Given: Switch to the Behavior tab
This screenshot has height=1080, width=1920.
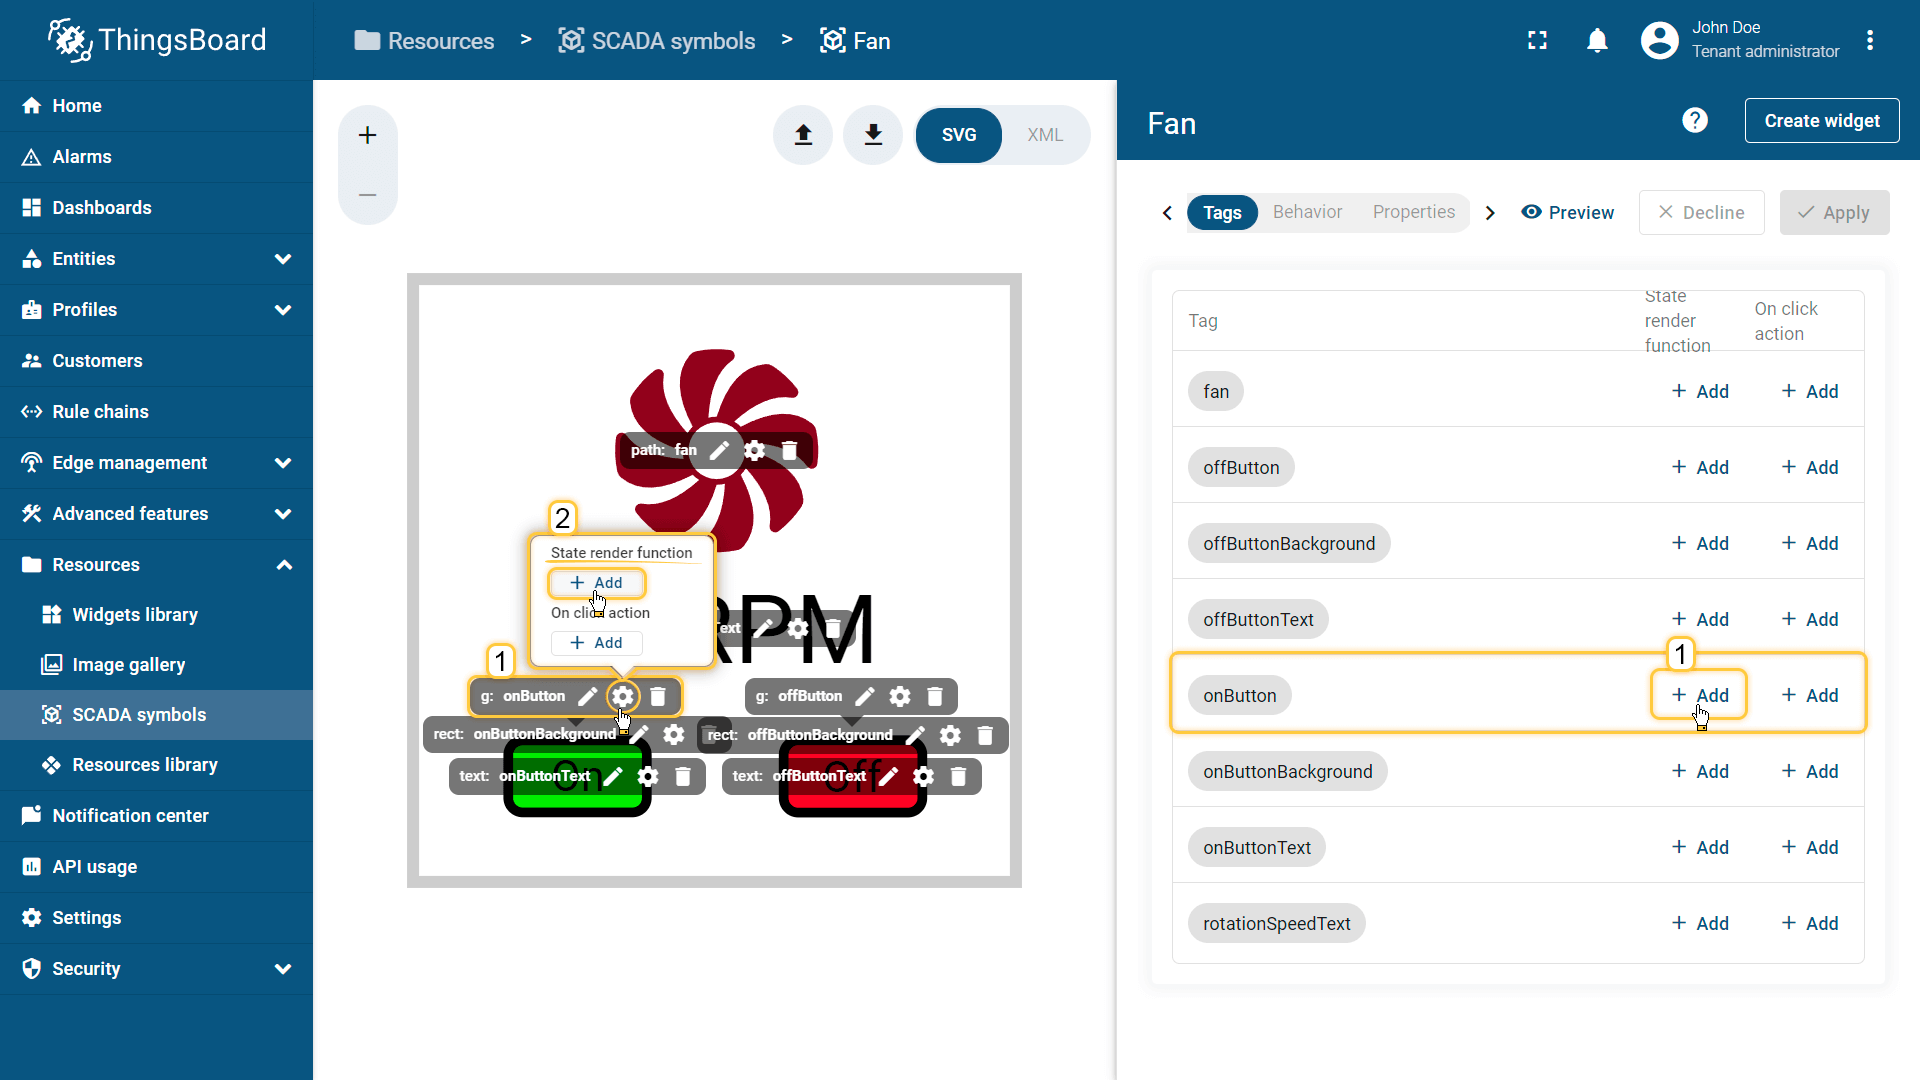Looking at the screenshot, I should click(x=1307, y=212).
